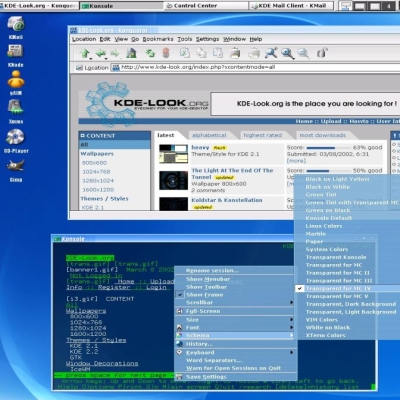Choose Rename session... from the context menu

point(212,270)
